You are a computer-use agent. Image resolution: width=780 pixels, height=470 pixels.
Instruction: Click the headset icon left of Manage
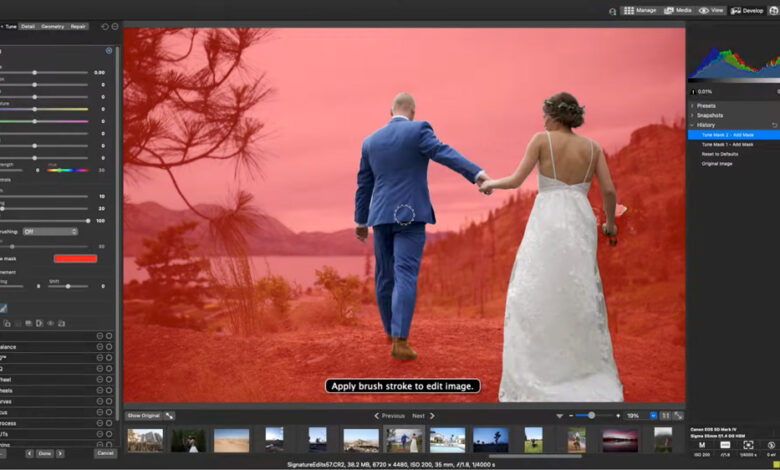coord(612,11)
